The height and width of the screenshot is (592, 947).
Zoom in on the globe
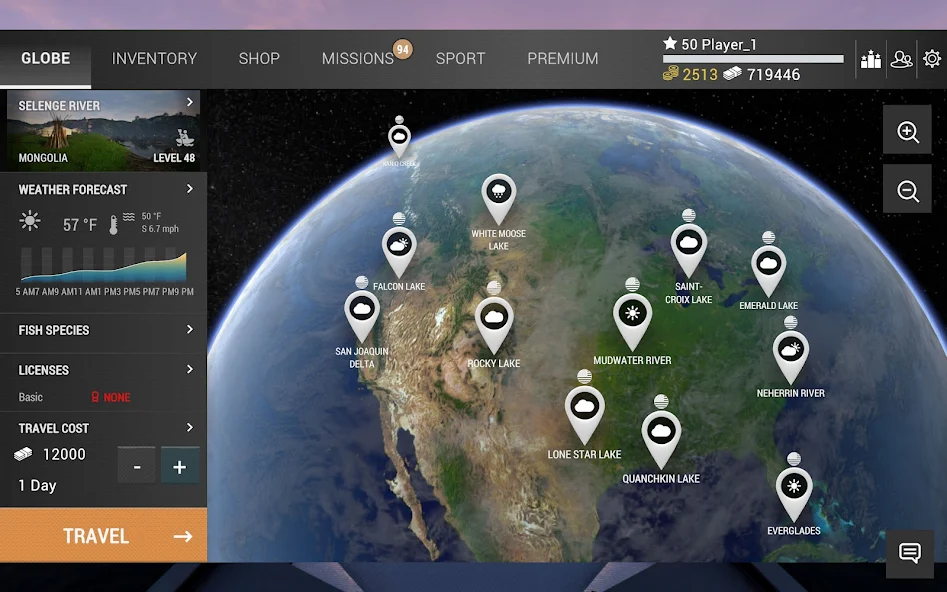(x=907, y=130)
